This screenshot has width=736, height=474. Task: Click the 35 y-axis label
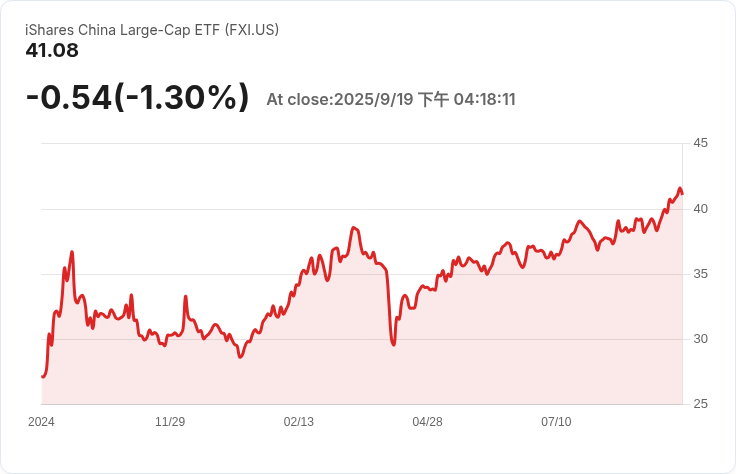700,274
